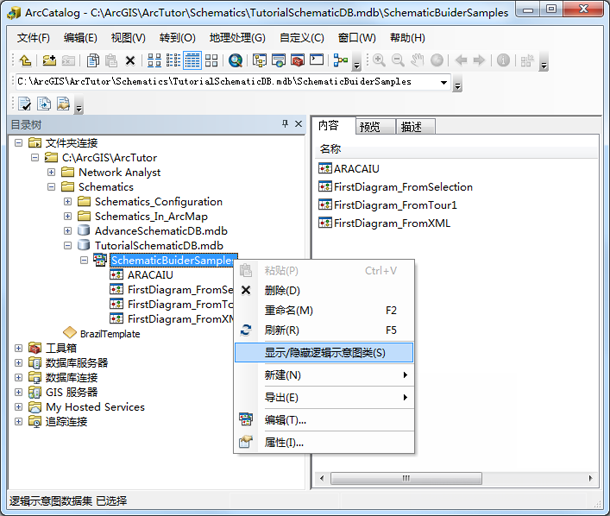The height and width of the screenshot is (516, 610).
Task: Switch to thumbnails view in toolbar
Action: [x=210, y=60]
